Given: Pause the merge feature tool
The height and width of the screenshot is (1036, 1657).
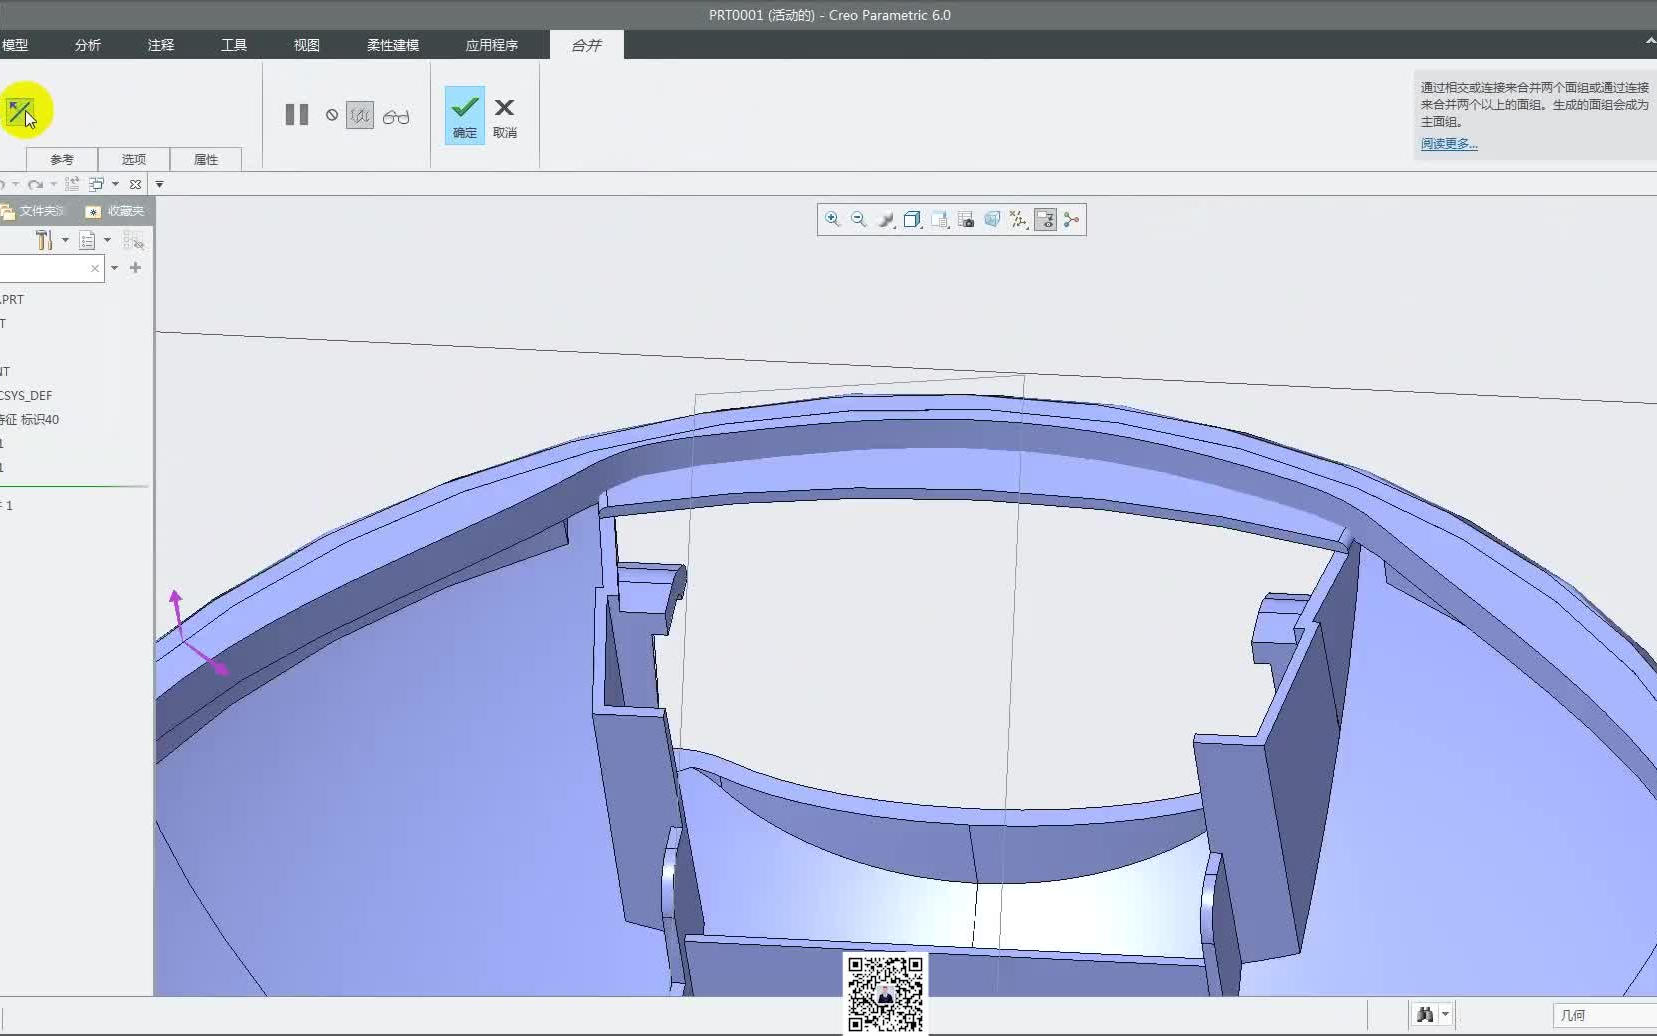Looking at the screenshot, I should coord(297,115).
